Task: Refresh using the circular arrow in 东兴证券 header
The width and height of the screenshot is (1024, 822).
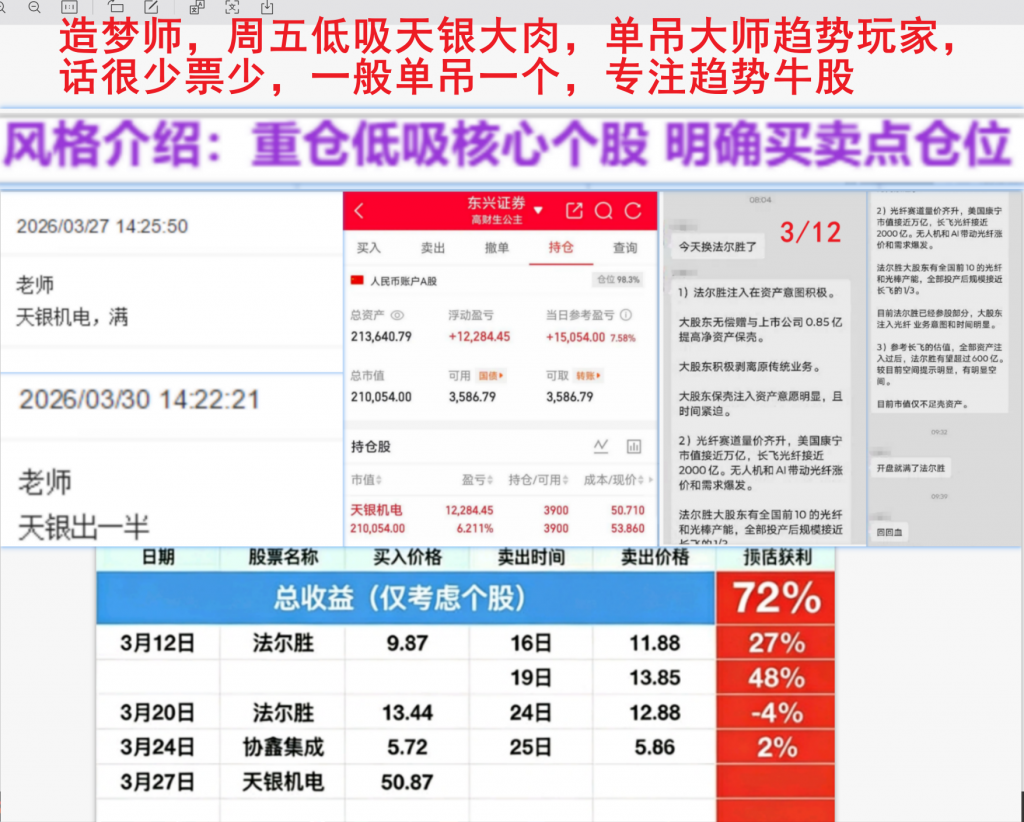Action: (633, 210)
